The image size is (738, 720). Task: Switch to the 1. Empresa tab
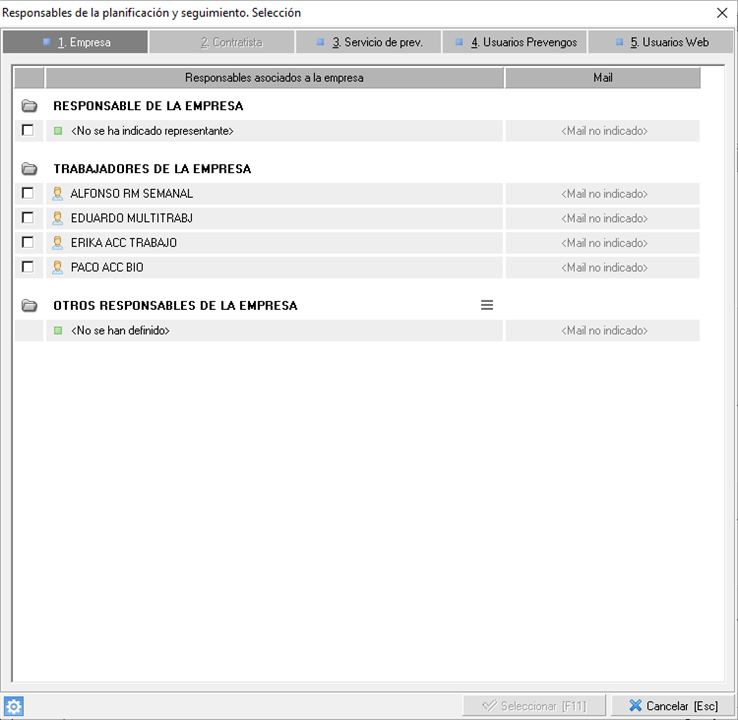click(x=75, y=42)
